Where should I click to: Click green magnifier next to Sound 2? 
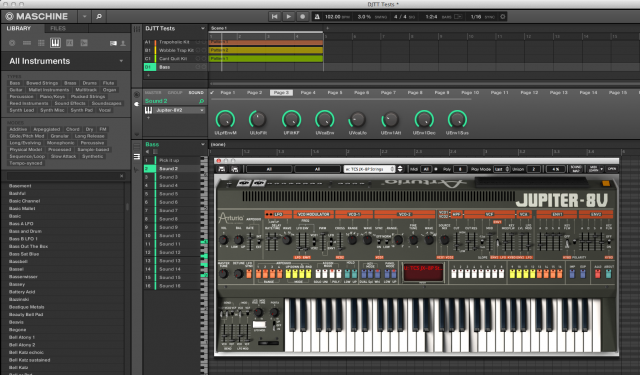tap(201, 101)
